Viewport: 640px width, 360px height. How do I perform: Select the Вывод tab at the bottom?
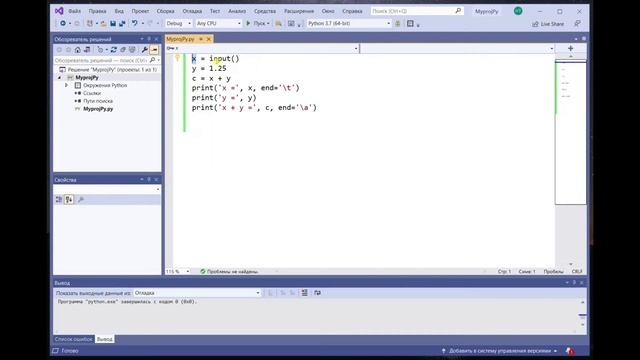(x=104, y=339)
